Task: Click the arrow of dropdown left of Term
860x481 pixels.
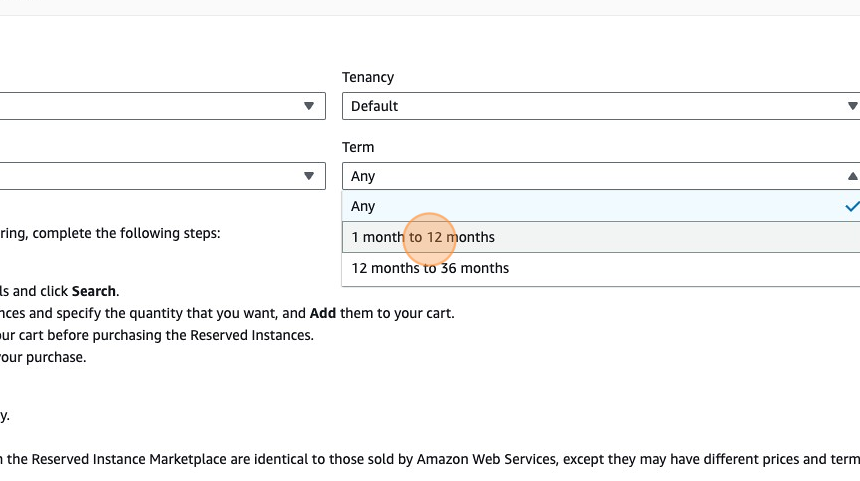Action: click(310, 176)
